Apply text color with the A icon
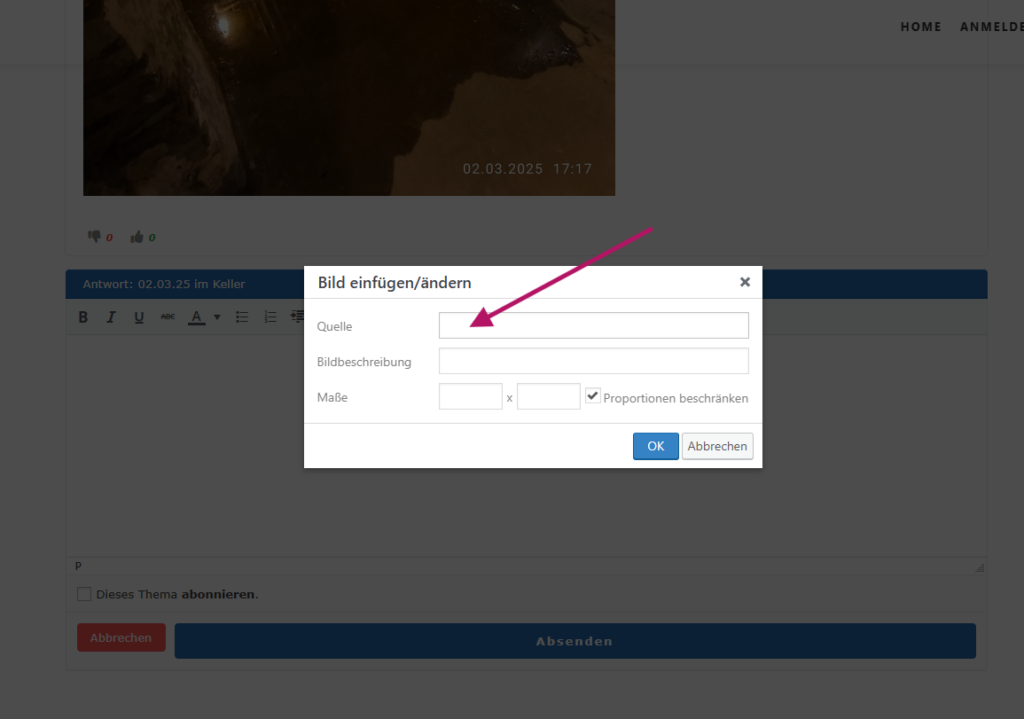Screen dimensions: 1024x719 tap(197, 317)
